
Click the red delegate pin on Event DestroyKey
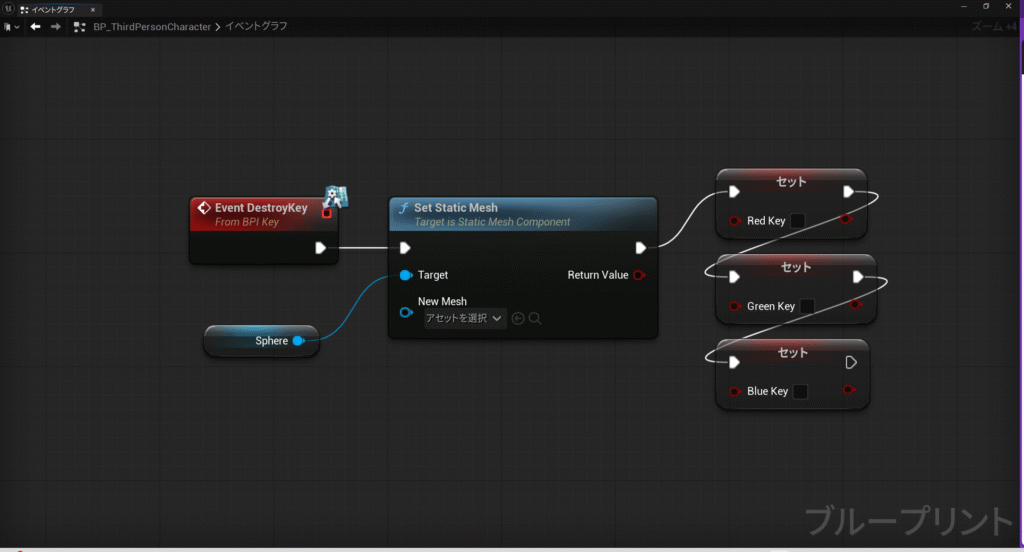327,213
